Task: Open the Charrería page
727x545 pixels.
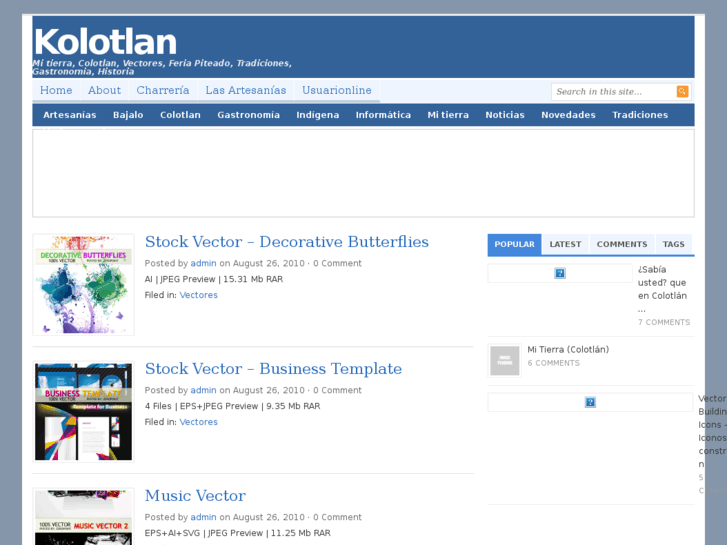Action: click(x=163, y=90)
